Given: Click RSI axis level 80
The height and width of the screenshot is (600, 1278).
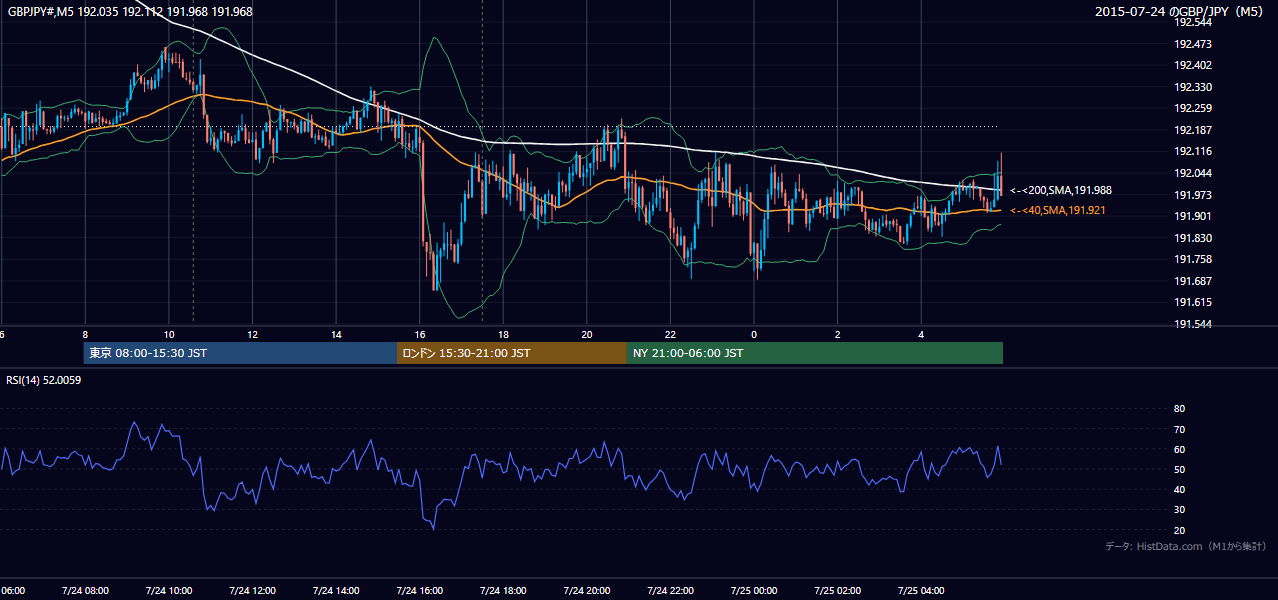Looking at the screenshot, I should (1179, 409).
